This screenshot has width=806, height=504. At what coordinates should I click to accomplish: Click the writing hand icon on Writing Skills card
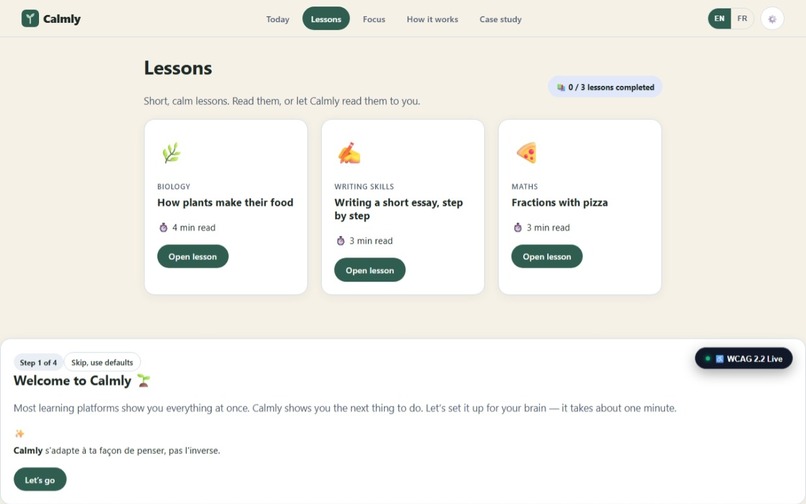click(x=349, y=153)
